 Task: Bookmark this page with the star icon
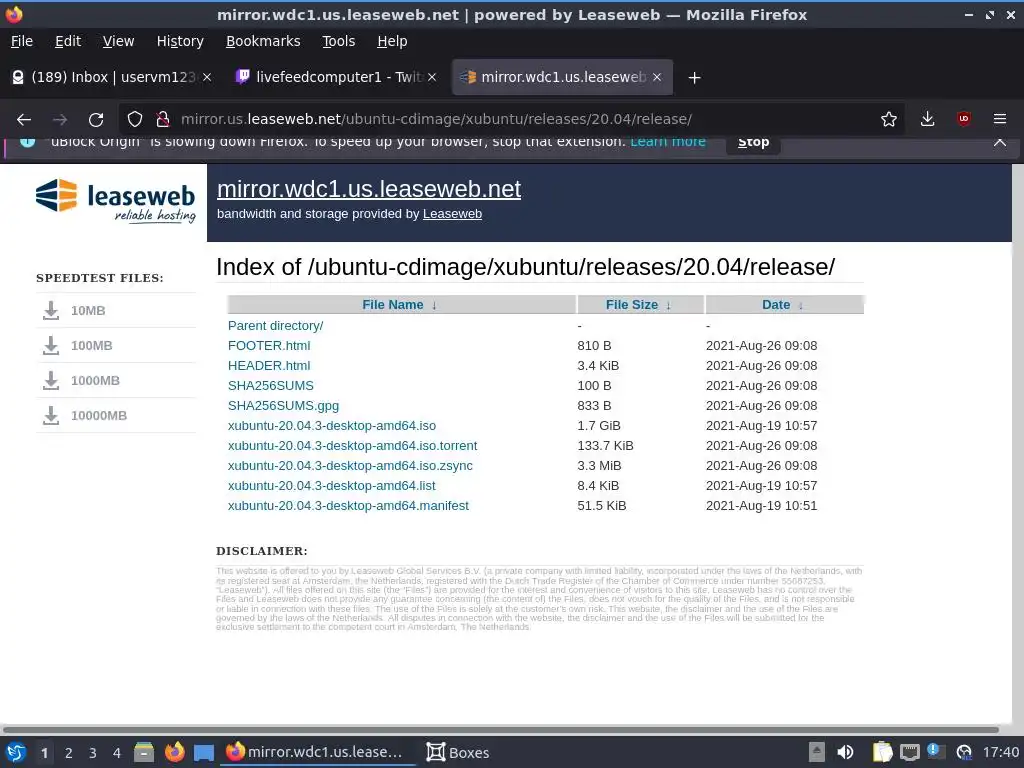tap(888, 119)
